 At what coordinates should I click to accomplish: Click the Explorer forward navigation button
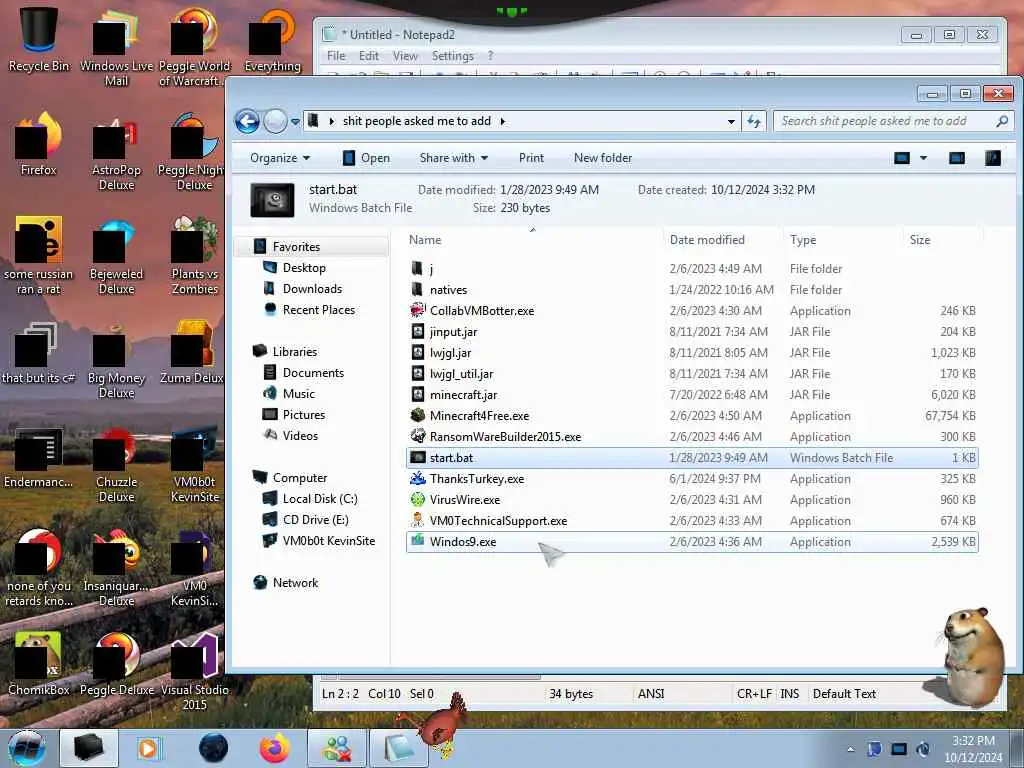pyautogui.click(x=275, y=121)
